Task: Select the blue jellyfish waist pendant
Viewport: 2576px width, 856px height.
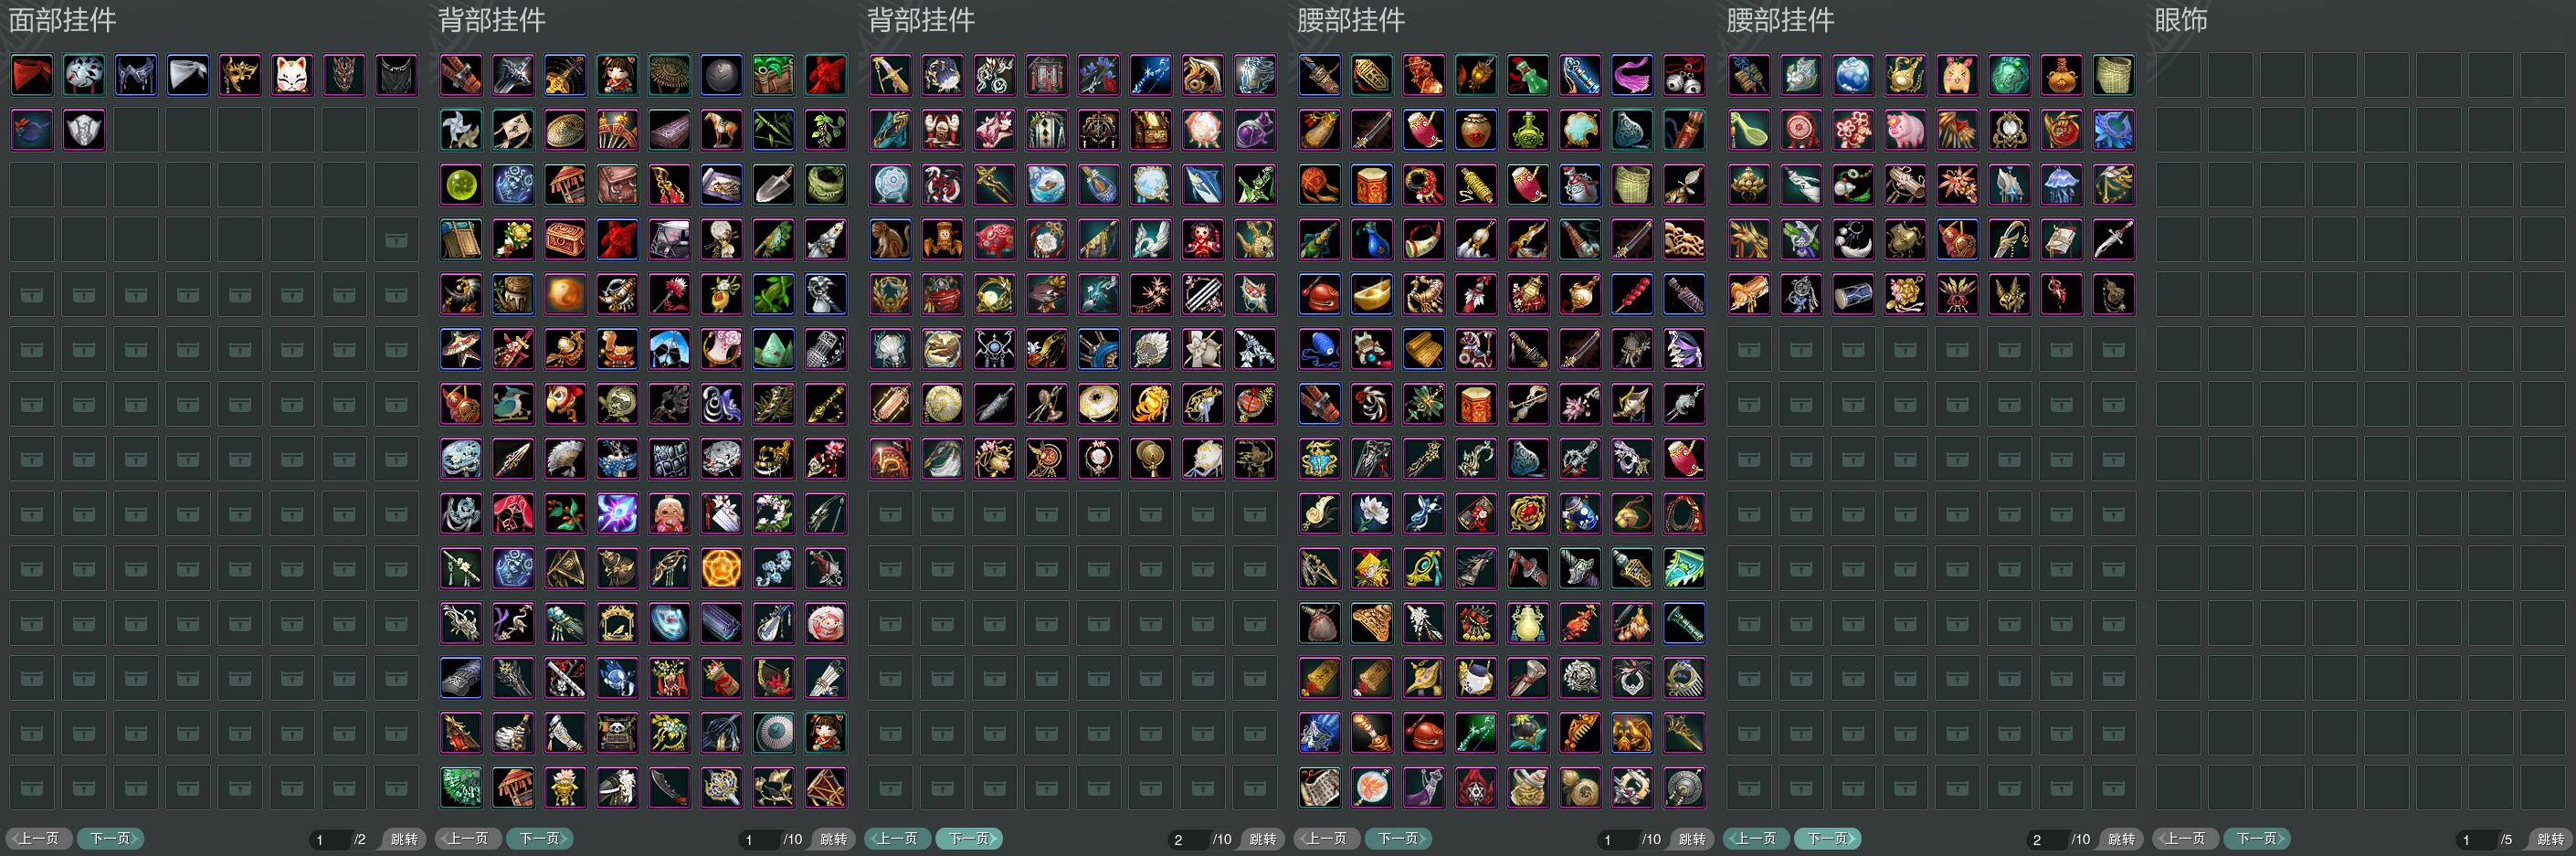Action: pos(2061,185)
